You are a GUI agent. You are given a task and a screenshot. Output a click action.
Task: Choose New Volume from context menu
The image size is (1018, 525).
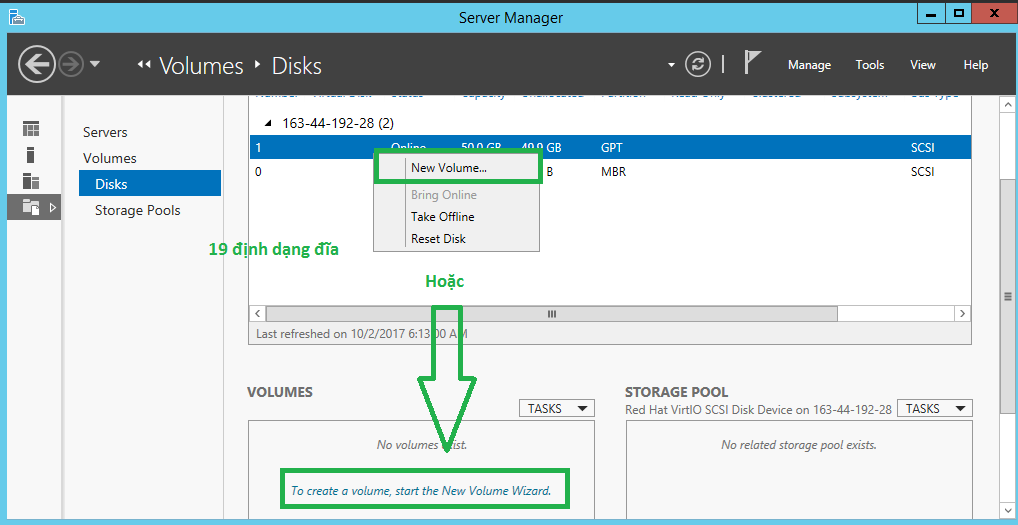pos(449,168)
